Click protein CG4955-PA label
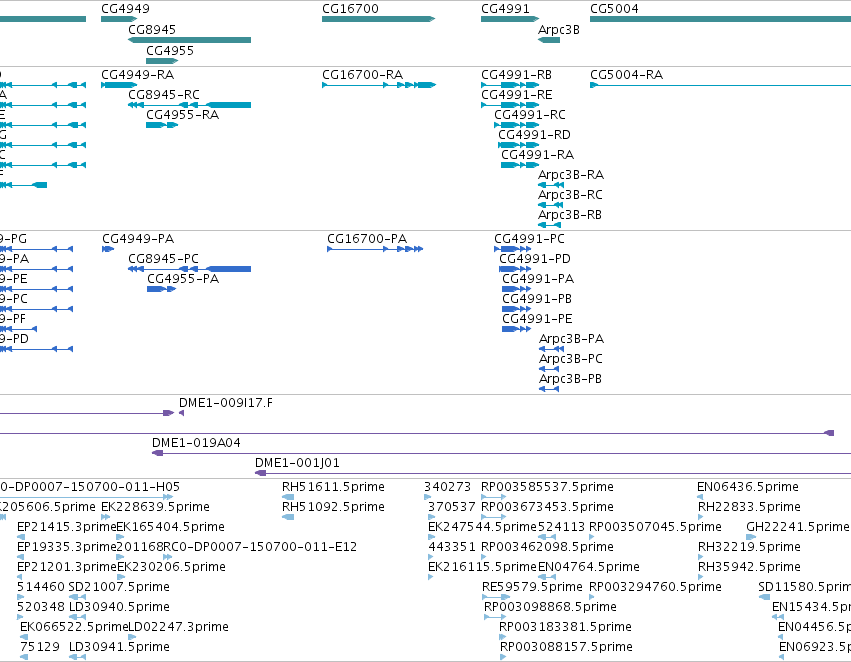Image resolution: width=851 pixels, height=662 pixels. (x=183, y=279)
